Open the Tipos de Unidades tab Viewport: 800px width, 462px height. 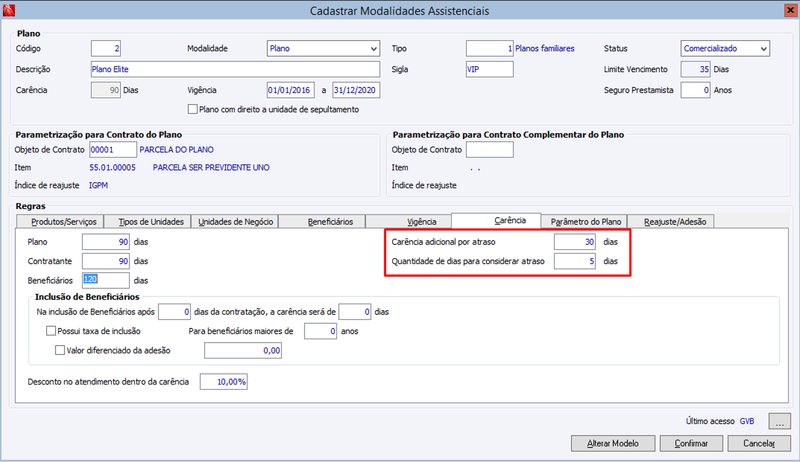point(147,222)
